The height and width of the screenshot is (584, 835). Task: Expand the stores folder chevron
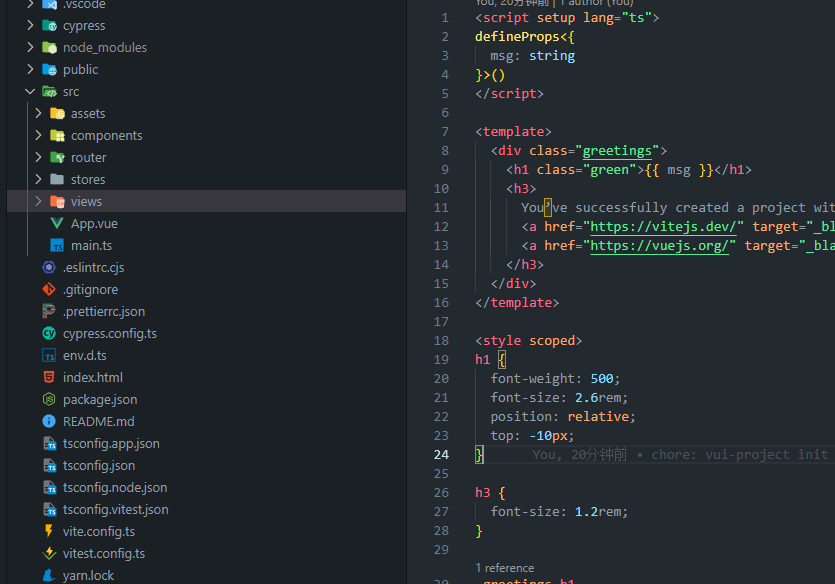[38, 179]
